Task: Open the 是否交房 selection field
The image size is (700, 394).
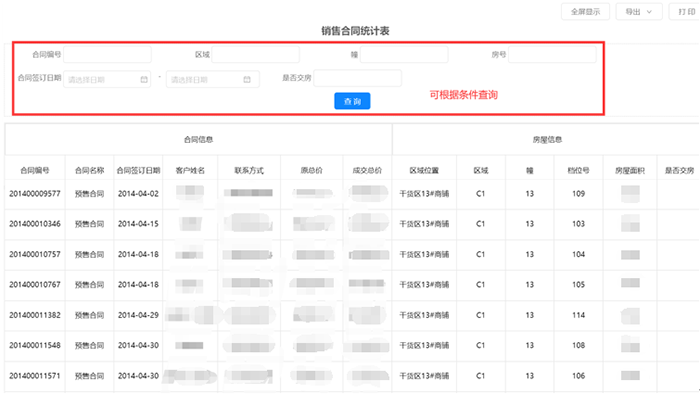Action: (x=358, y=78)
